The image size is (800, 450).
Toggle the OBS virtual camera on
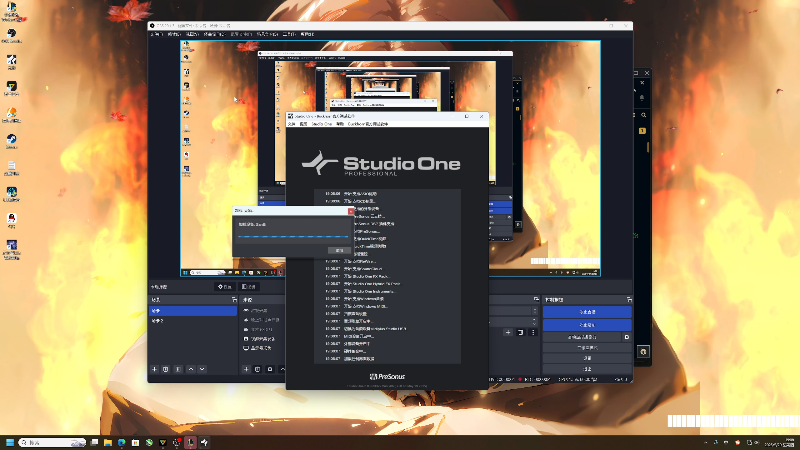pyautogui.click(x=581, y=337)
